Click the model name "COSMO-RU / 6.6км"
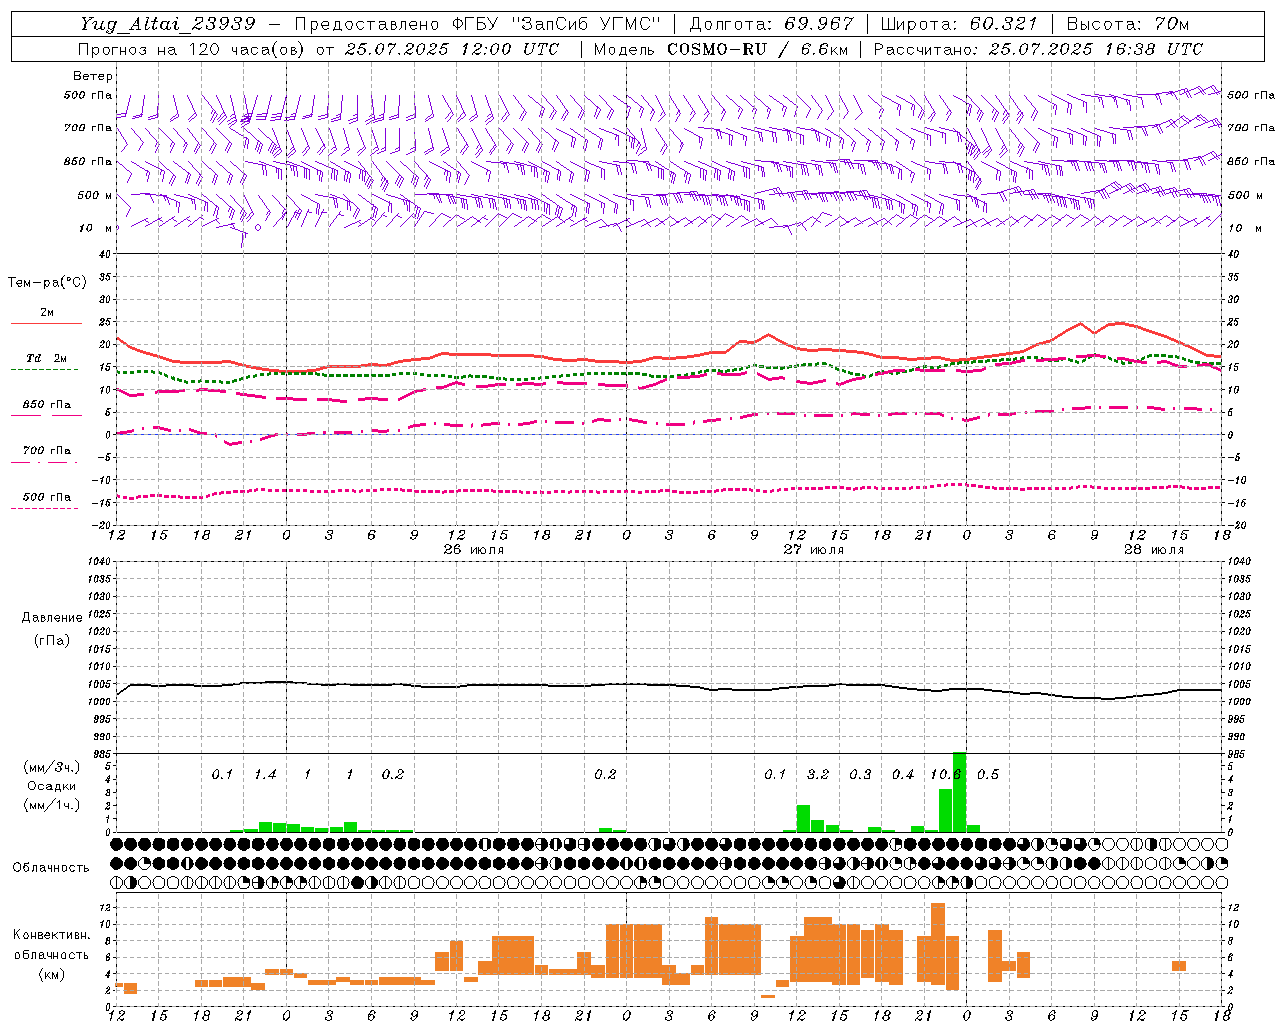1280x1024 pixels. [759, 49]
